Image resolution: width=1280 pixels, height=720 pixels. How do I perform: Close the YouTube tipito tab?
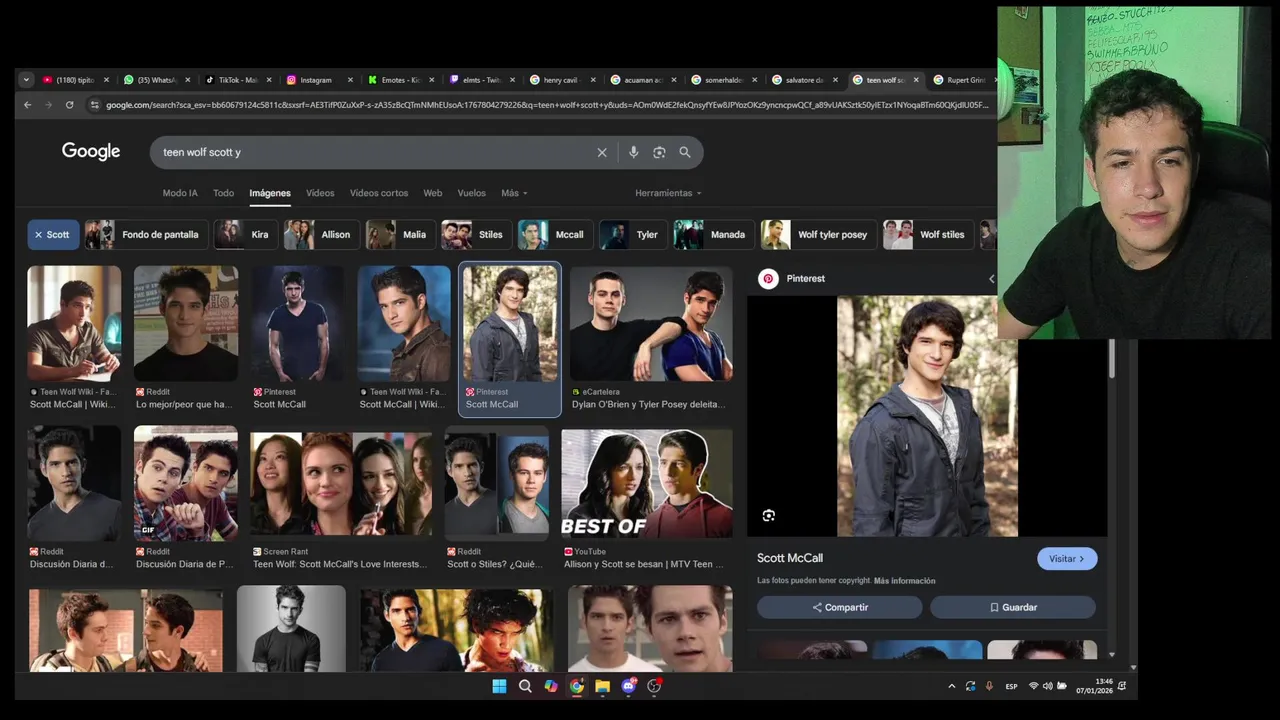coord(106,80)
